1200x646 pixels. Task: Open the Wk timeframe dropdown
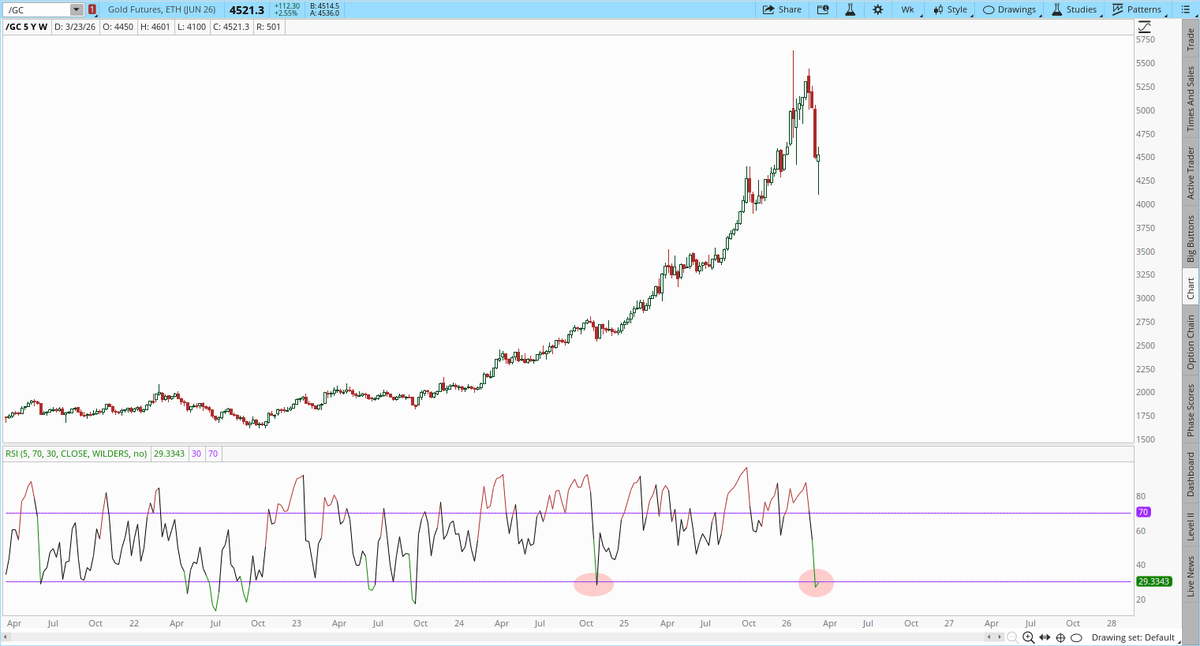[910, 10]
